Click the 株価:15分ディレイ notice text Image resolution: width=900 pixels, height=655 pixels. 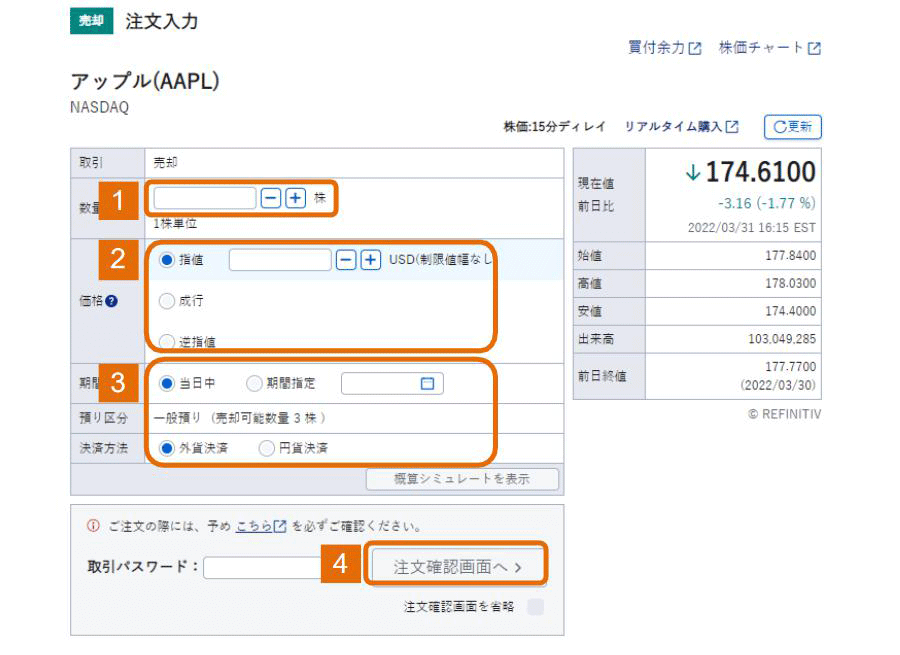[554, 127]
